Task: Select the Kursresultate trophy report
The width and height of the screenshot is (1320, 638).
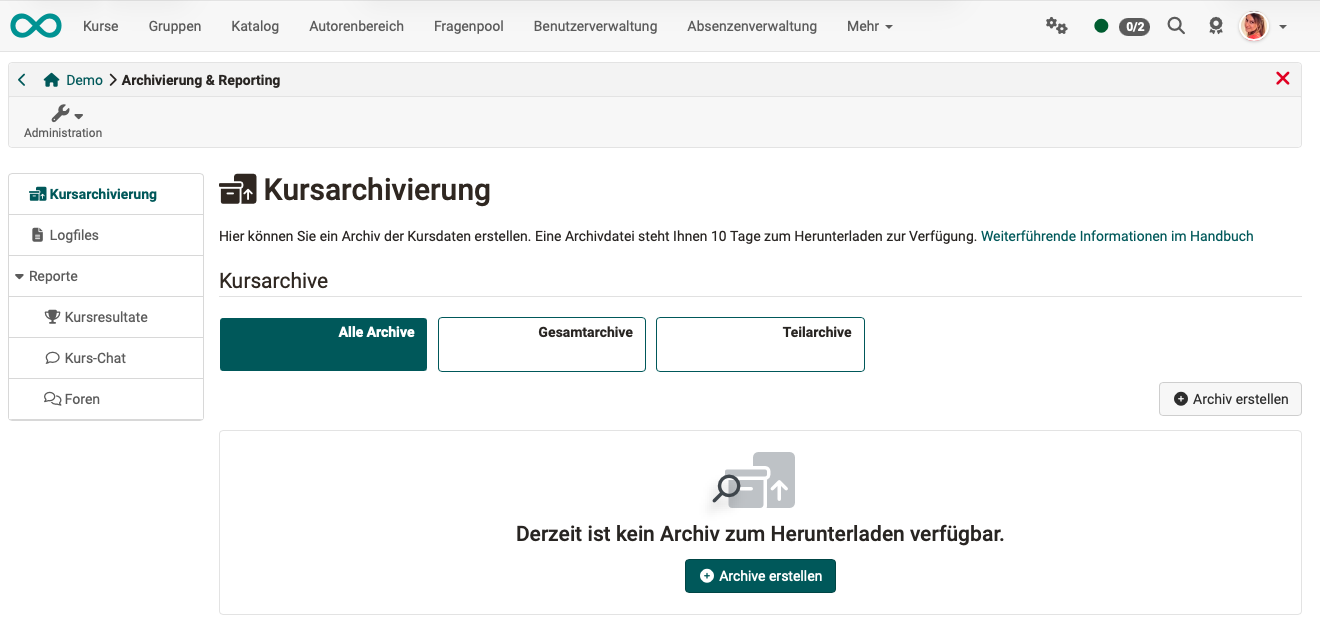Action: [x=105, y=316]
